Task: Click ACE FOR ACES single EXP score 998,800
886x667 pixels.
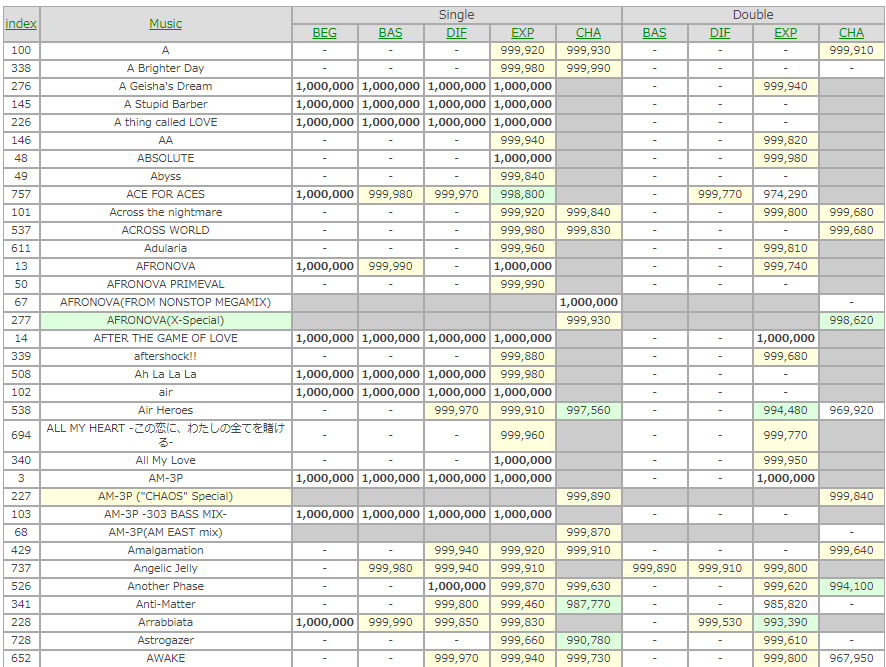Action: tap(523, 194)
